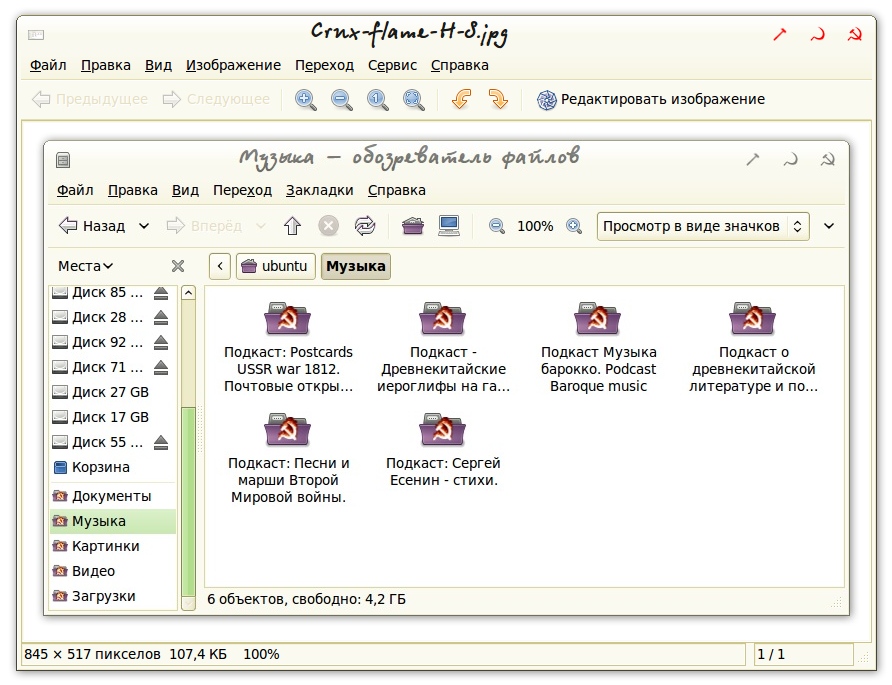This screenshot has width=892, height=685.
Task: Select folder Подкаст: Postcards USSR war 1812
Action: [x=288, y=347]
